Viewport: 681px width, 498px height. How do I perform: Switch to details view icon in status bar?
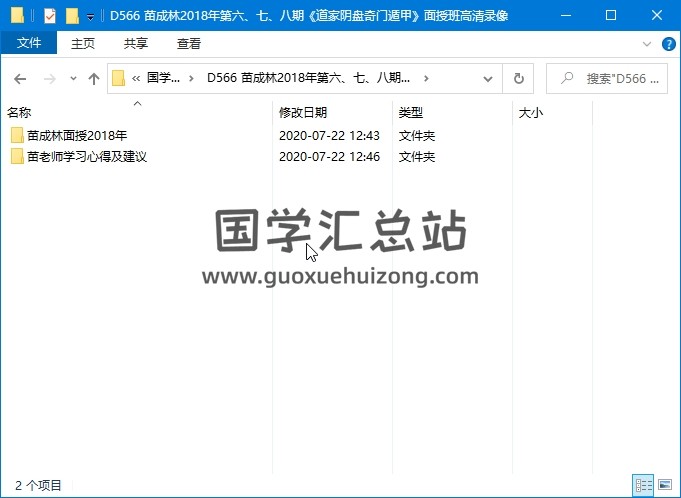644,485
